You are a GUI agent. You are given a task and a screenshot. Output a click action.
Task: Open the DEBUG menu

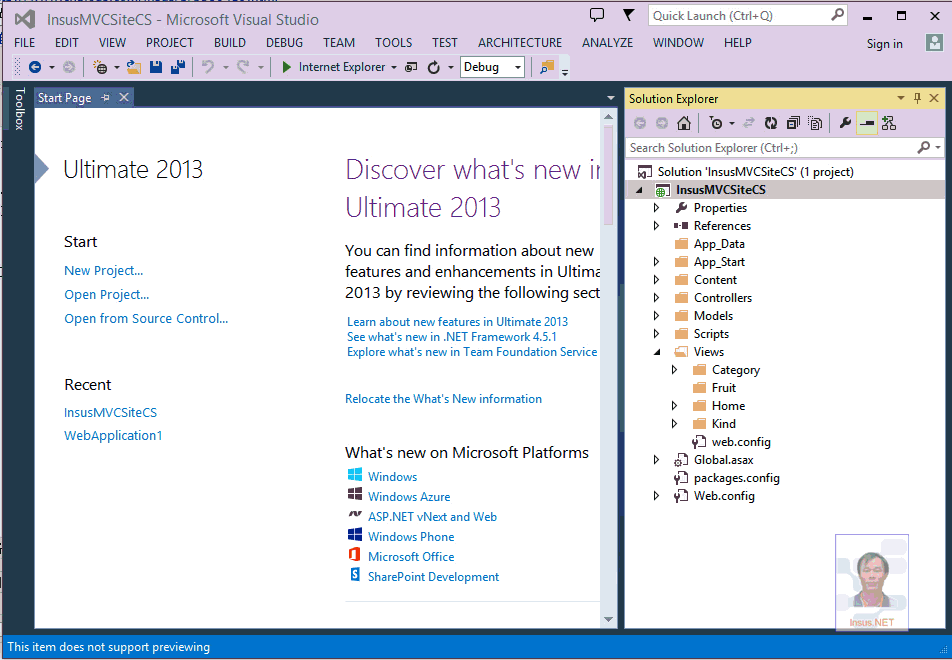[x=284, y=43]
